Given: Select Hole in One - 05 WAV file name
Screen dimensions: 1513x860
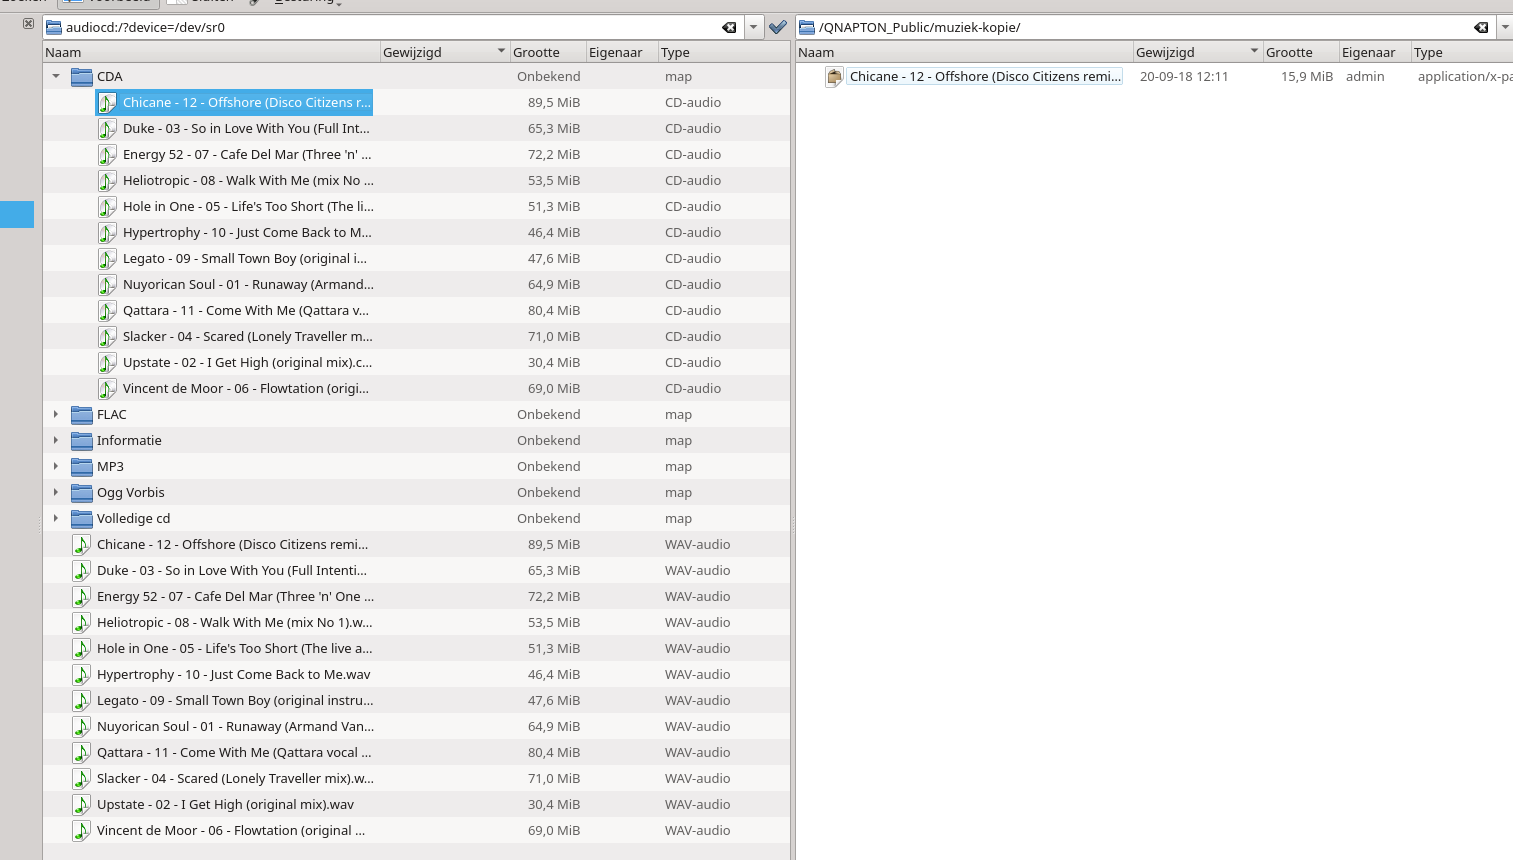Looking at the screenshot, I should (234, 648).
